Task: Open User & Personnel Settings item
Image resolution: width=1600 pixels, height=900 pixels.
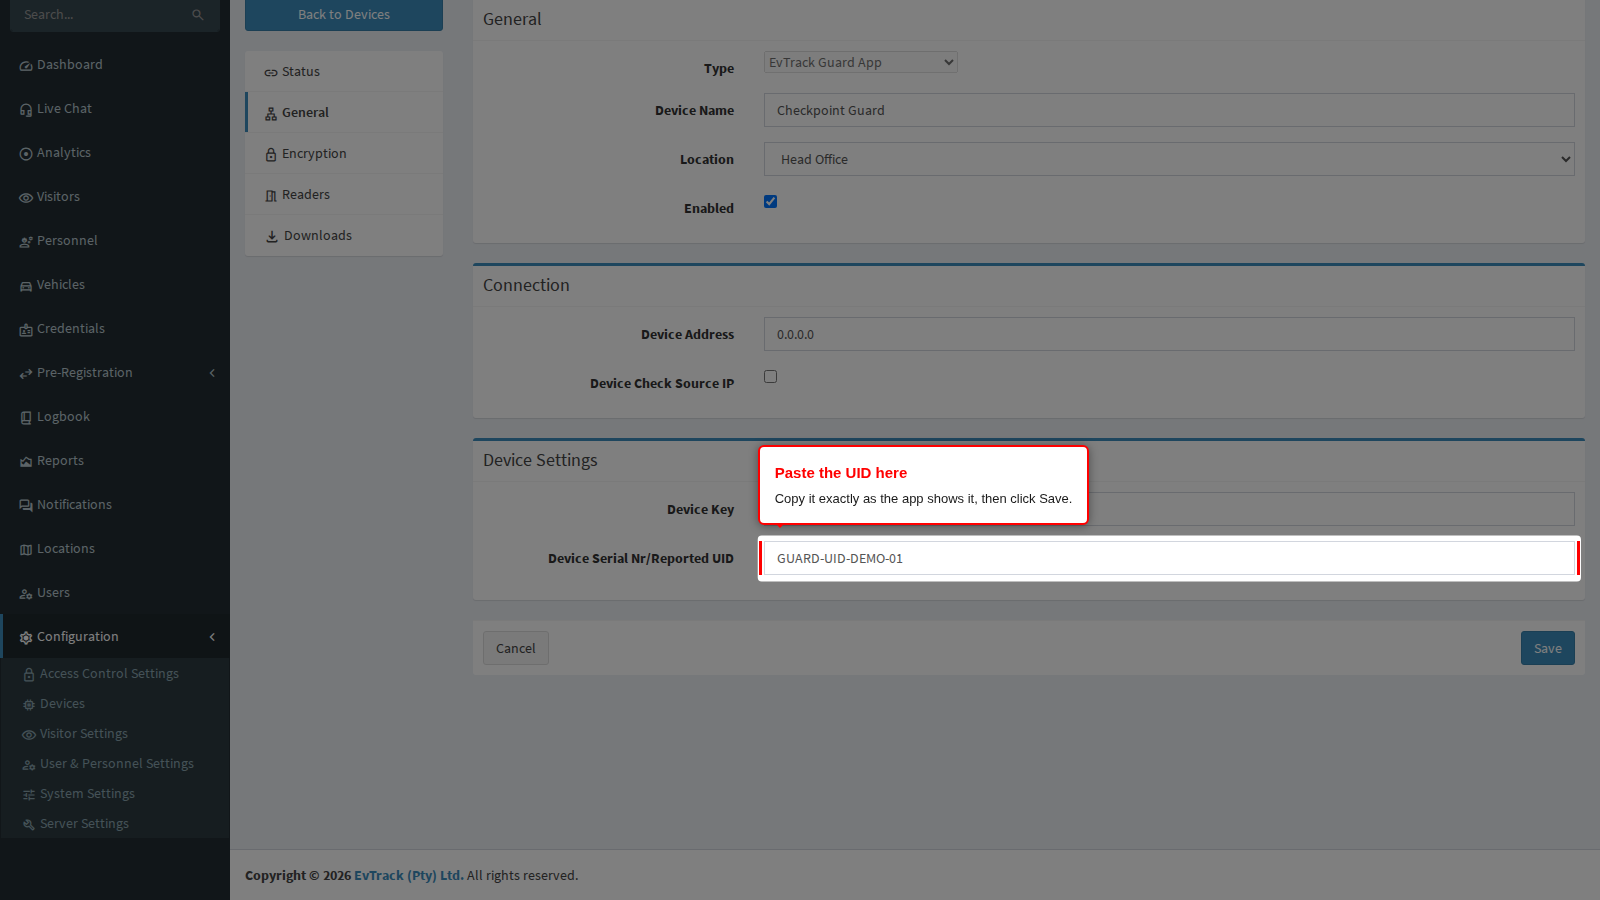Action: (117, 764)
